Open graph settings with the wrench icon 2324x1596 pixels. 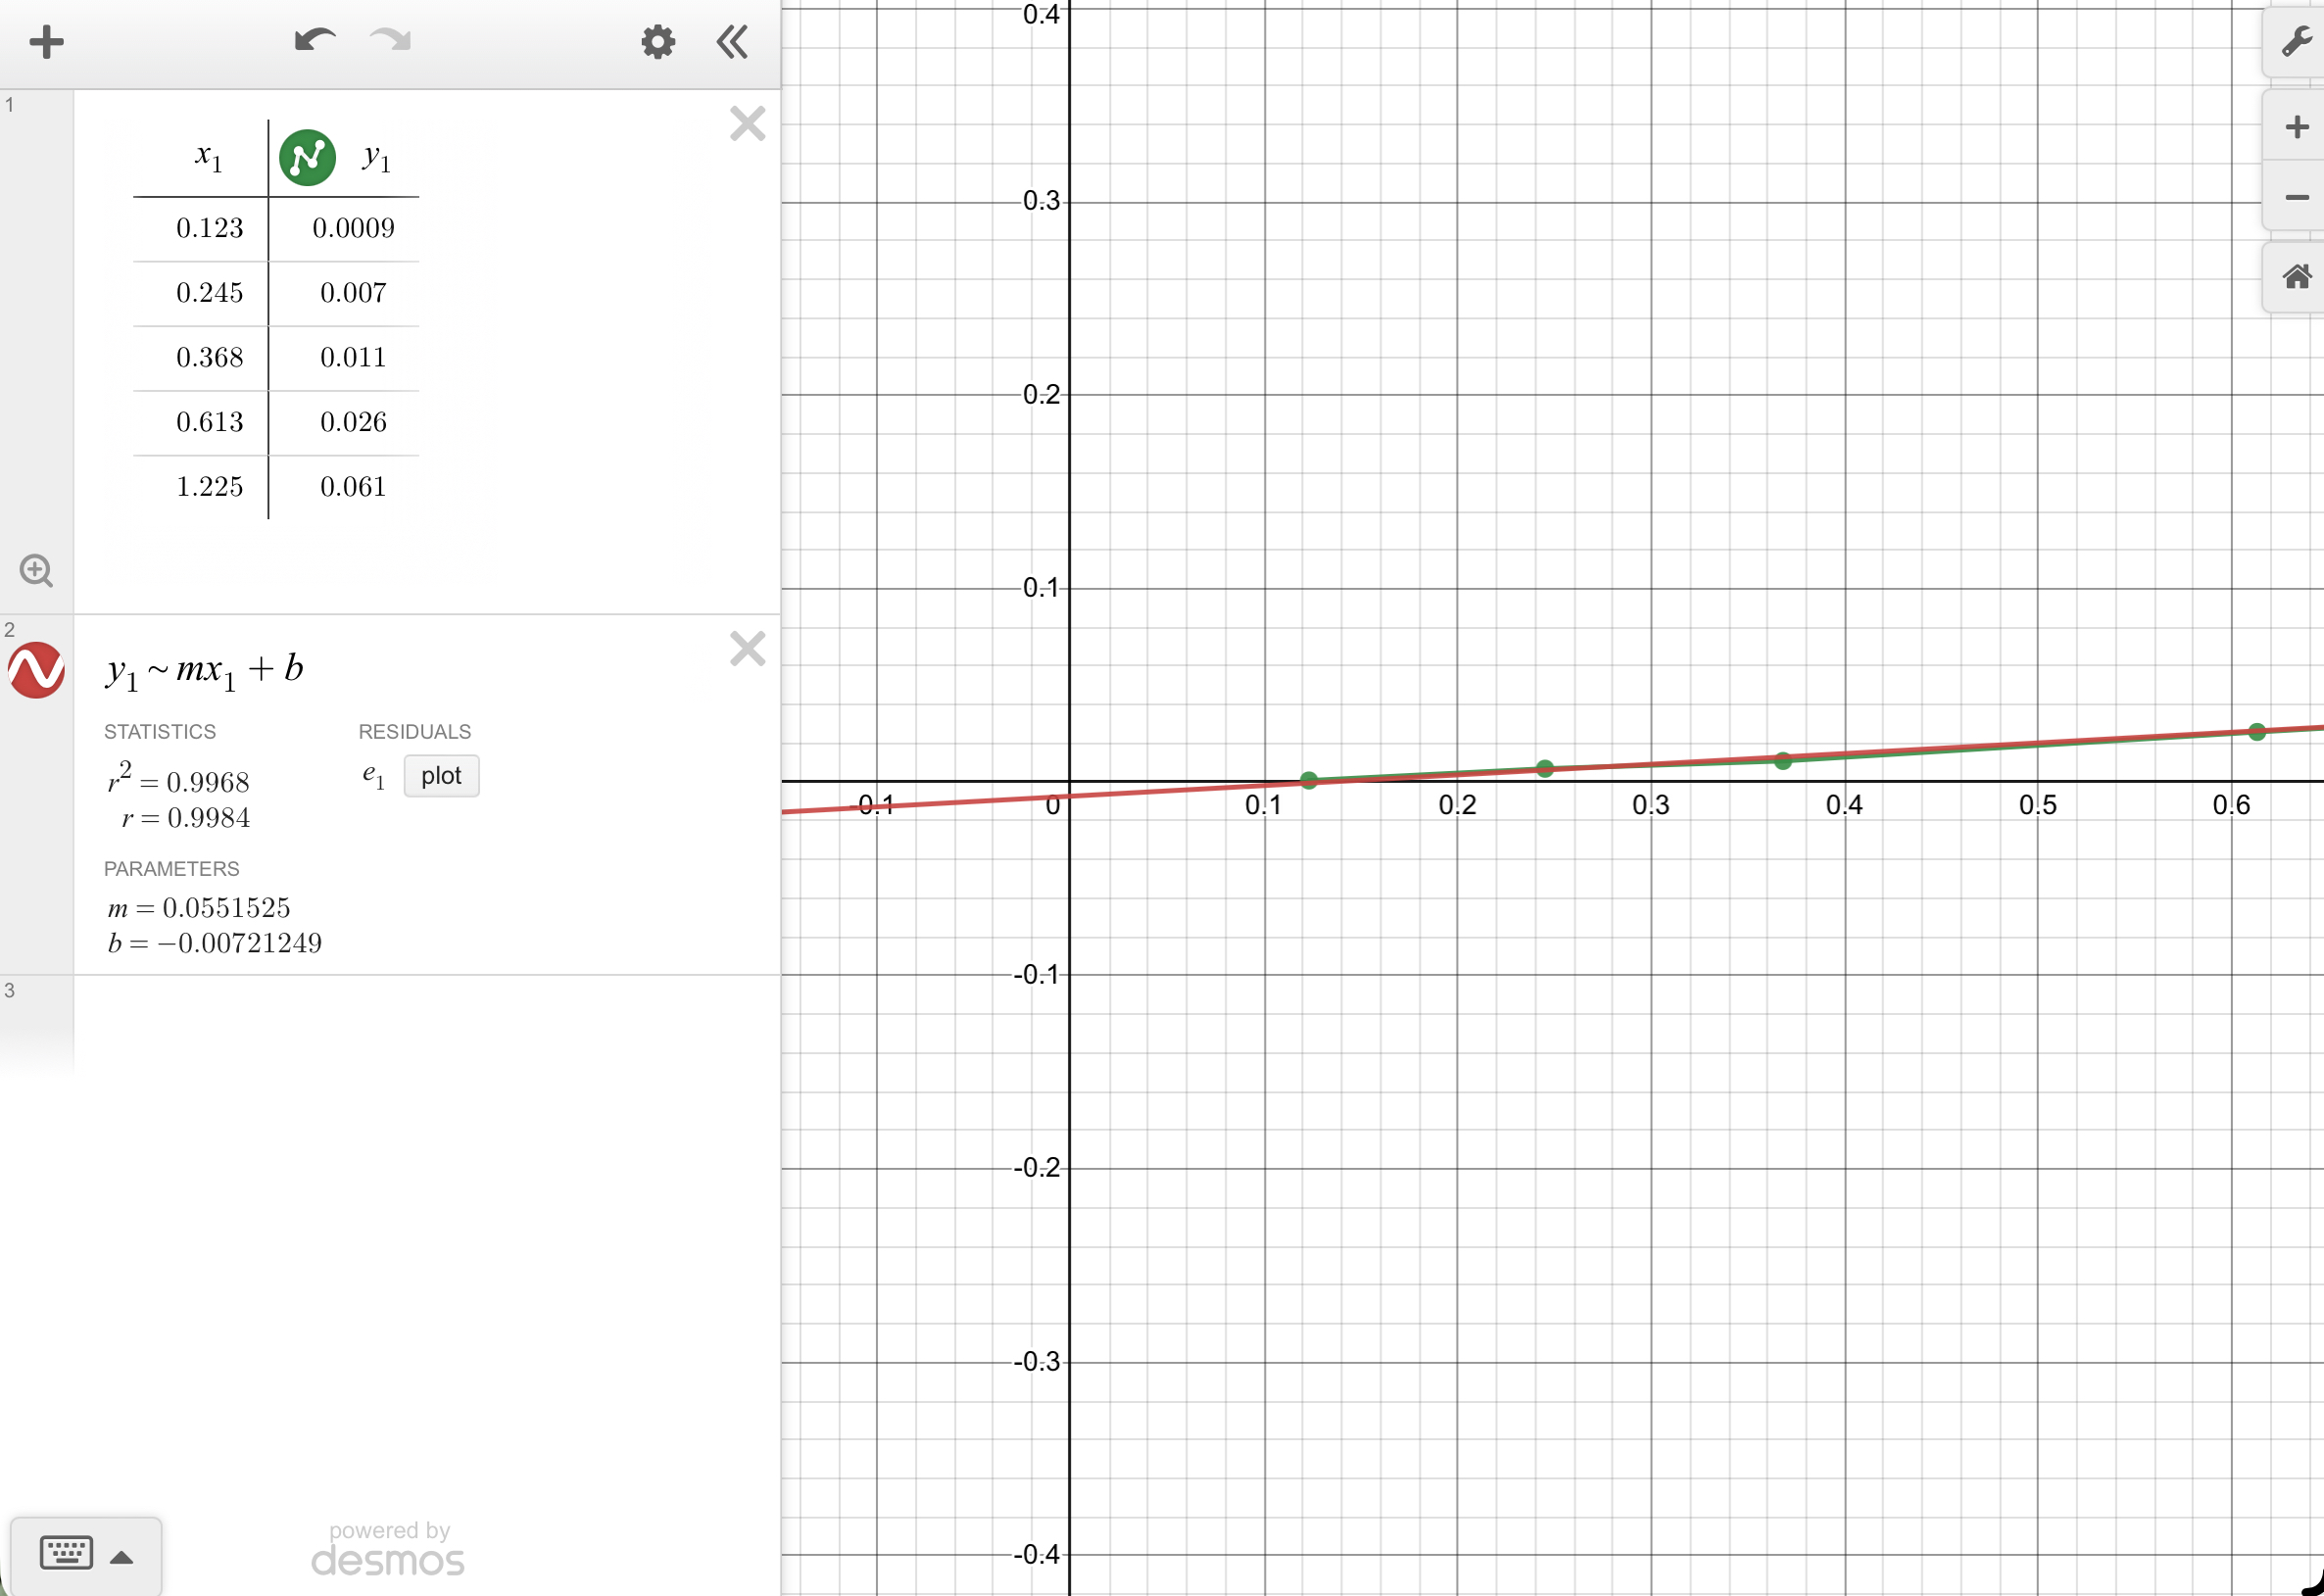pos(2296,42)
